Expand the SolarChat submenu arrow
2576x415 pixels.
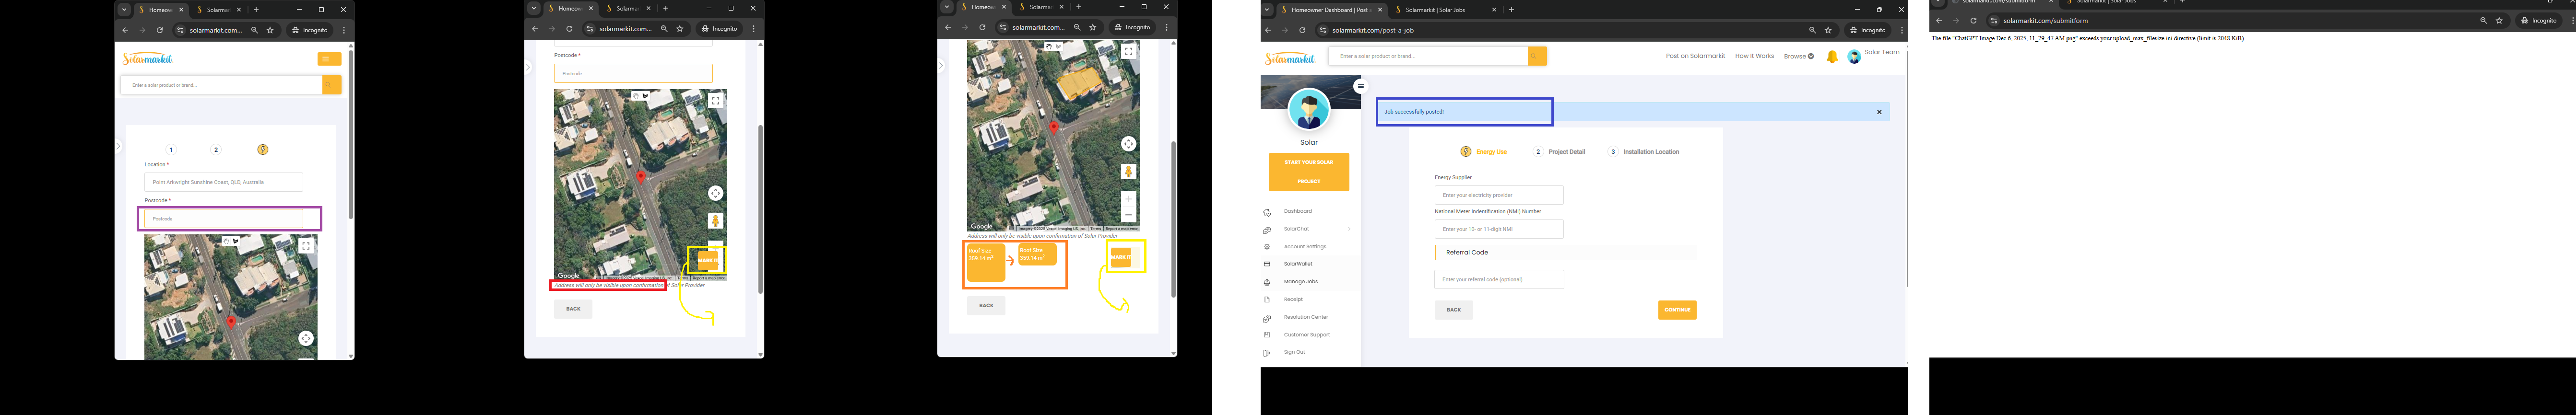point(1349,229)
